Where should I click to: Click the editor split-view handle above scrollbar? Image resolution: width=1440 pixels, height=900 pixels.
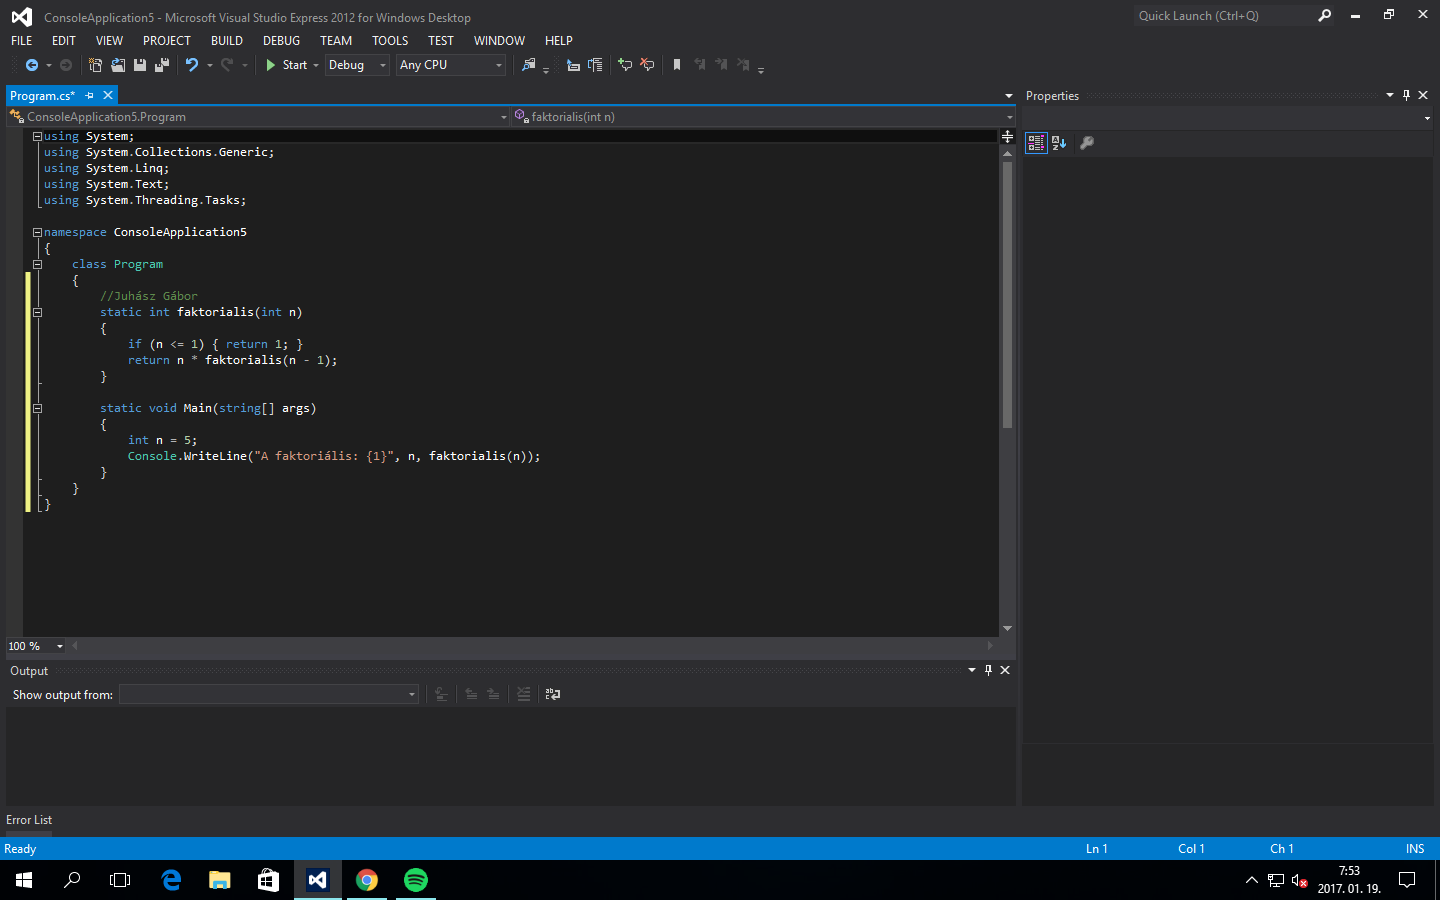pyautogui.click(x=1007, y=135)
